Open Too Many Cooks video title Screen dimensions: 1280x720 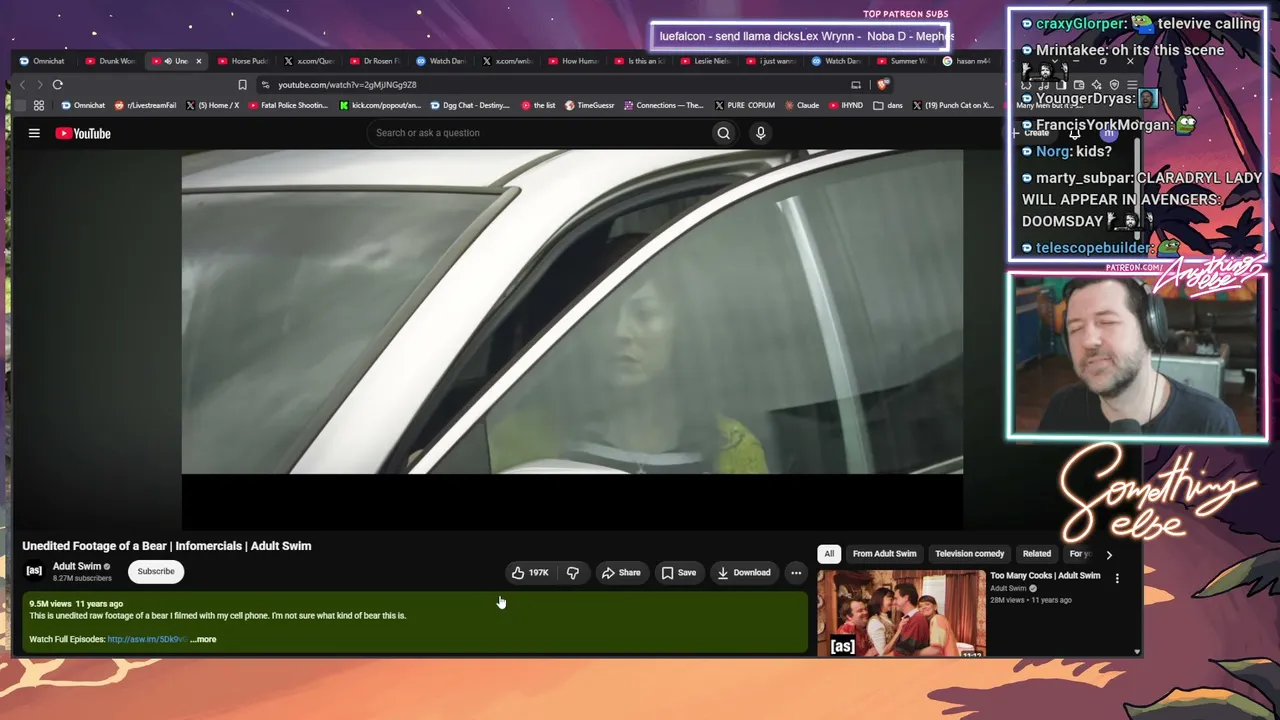coord(1045,576)
